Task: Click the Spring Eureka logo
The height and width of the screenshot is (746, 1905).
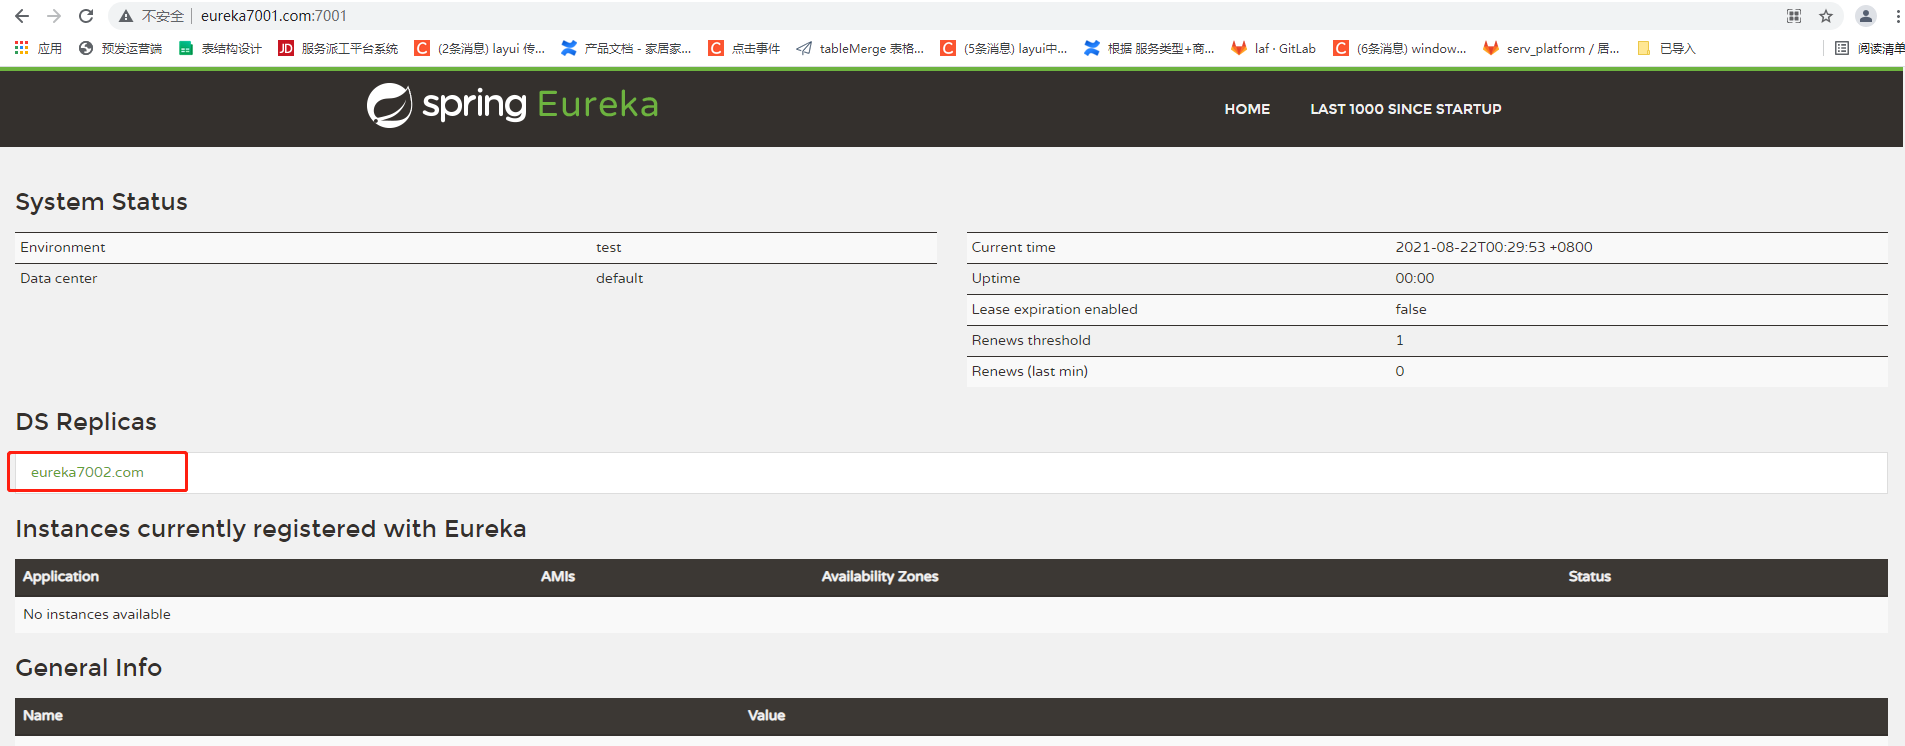Action: (512, 105)
